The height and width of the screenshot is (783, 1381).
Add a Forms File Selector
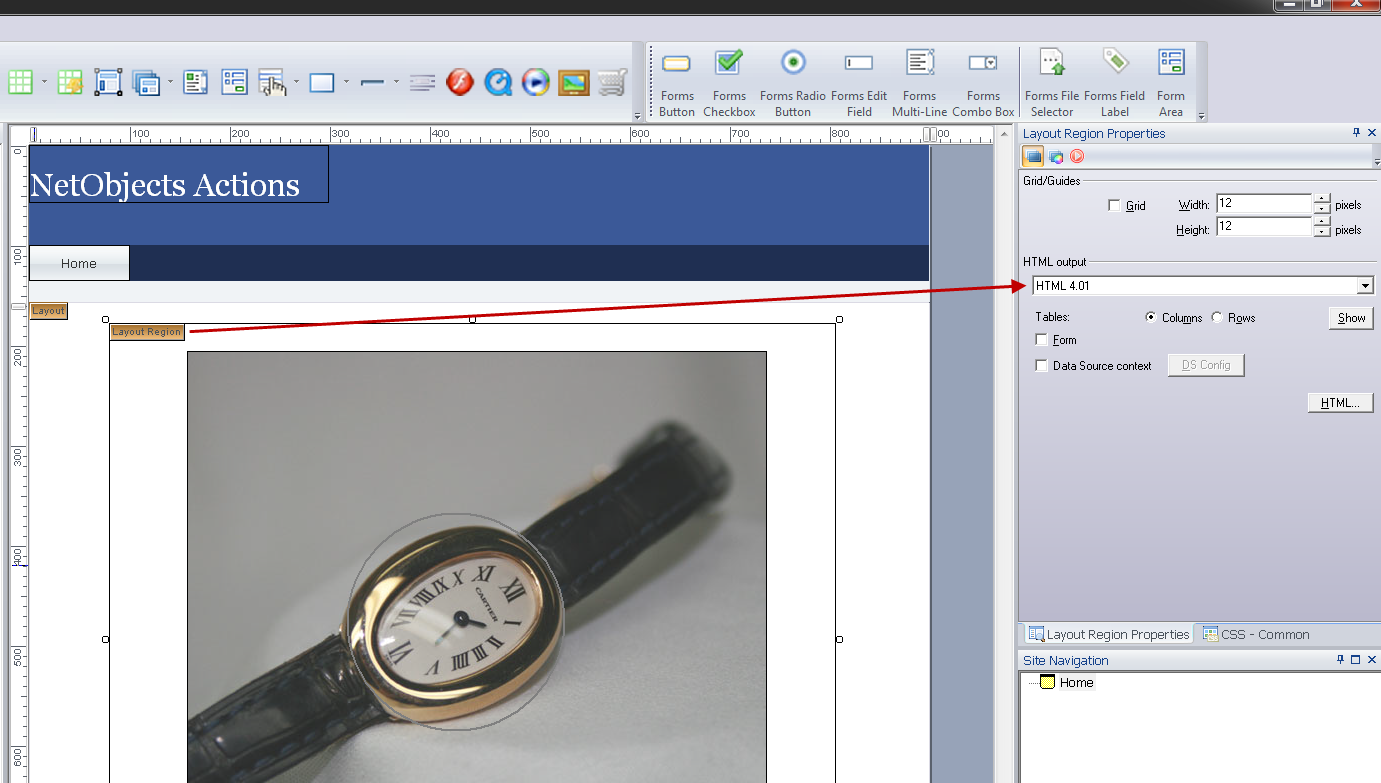(x=1052, y=84)
